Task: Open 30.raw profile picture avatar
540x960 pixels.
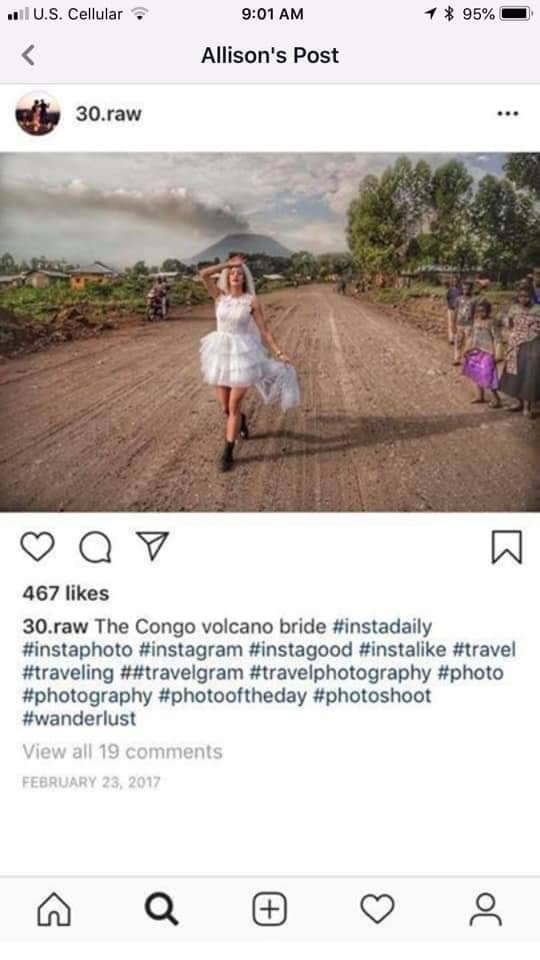Action: coord(38,113)
